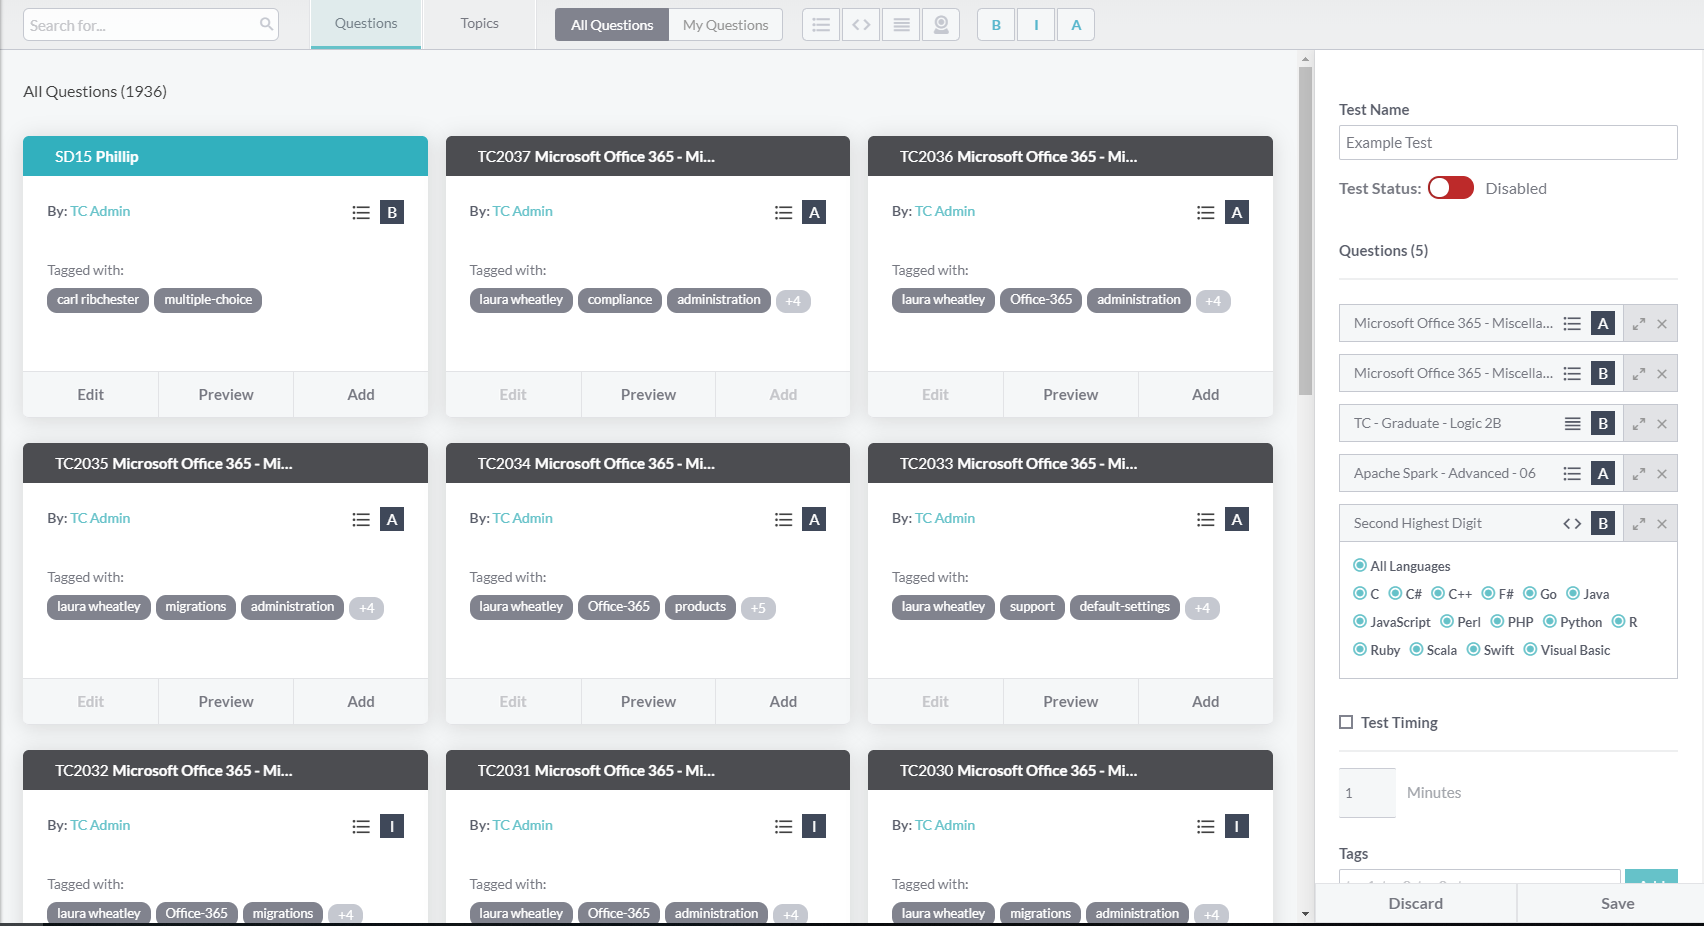
Task: Click the level I badge on TC2032 card
Action: pos(392,826)
